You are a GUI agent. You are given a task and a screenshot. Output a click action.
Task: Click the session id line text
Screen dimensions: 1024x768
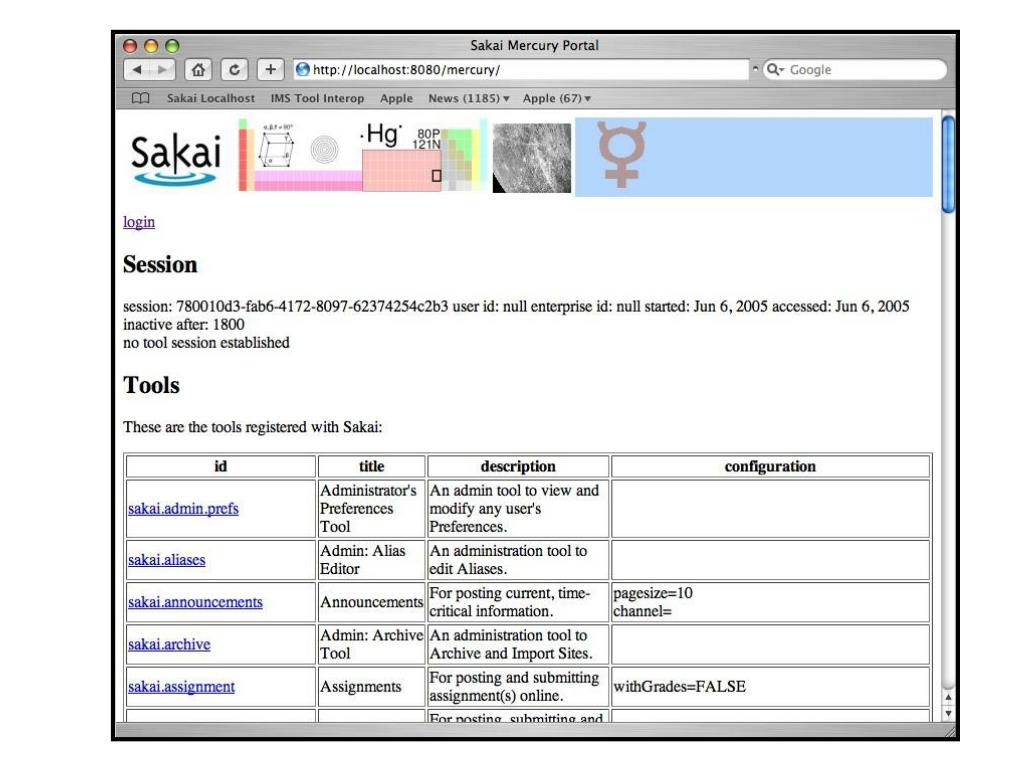pos(516,306)
